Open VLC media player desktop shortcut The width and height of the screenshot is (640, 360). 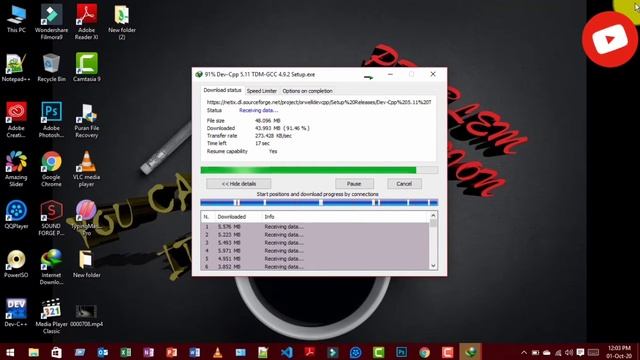[x=87, y=169]
